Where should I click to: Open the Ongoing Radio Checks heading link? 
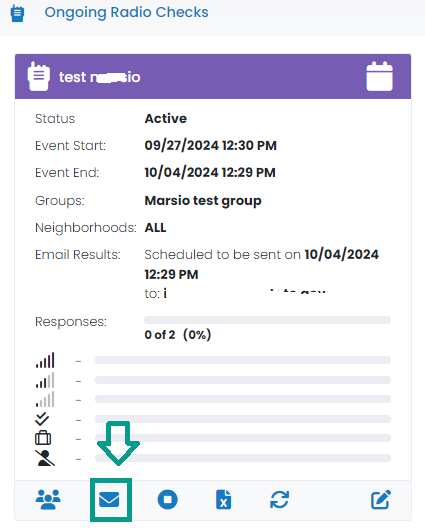click(127, 12)
